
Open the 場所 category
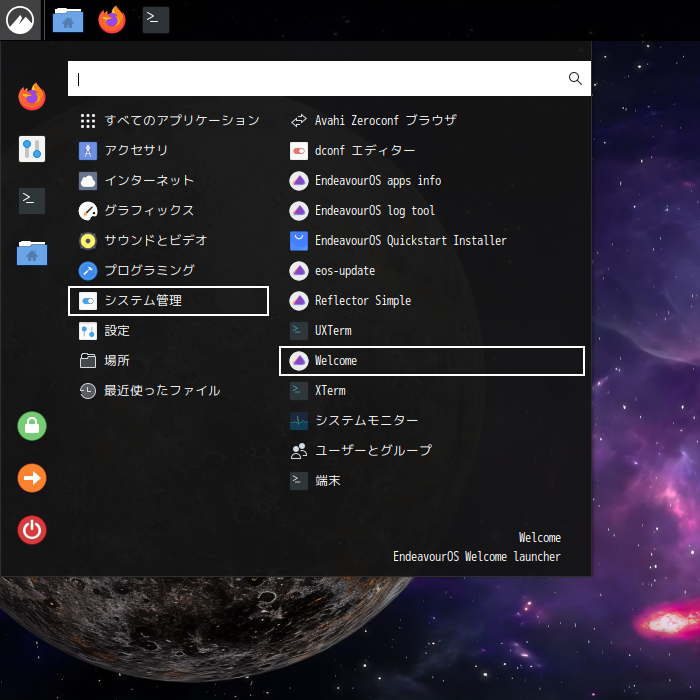point(168,361)
